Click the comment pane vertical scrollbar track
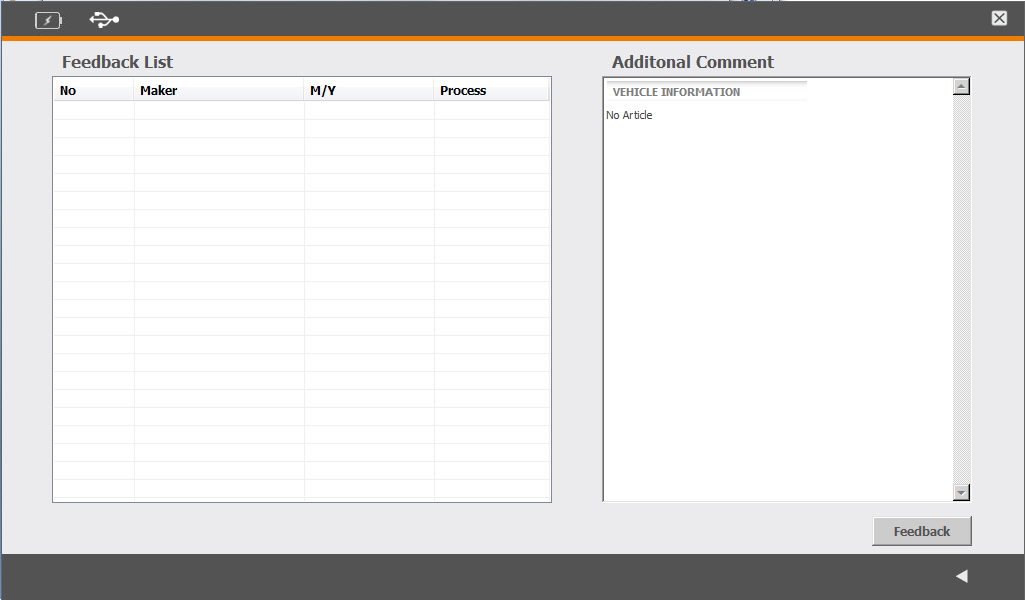 click(x=961, y=290)
